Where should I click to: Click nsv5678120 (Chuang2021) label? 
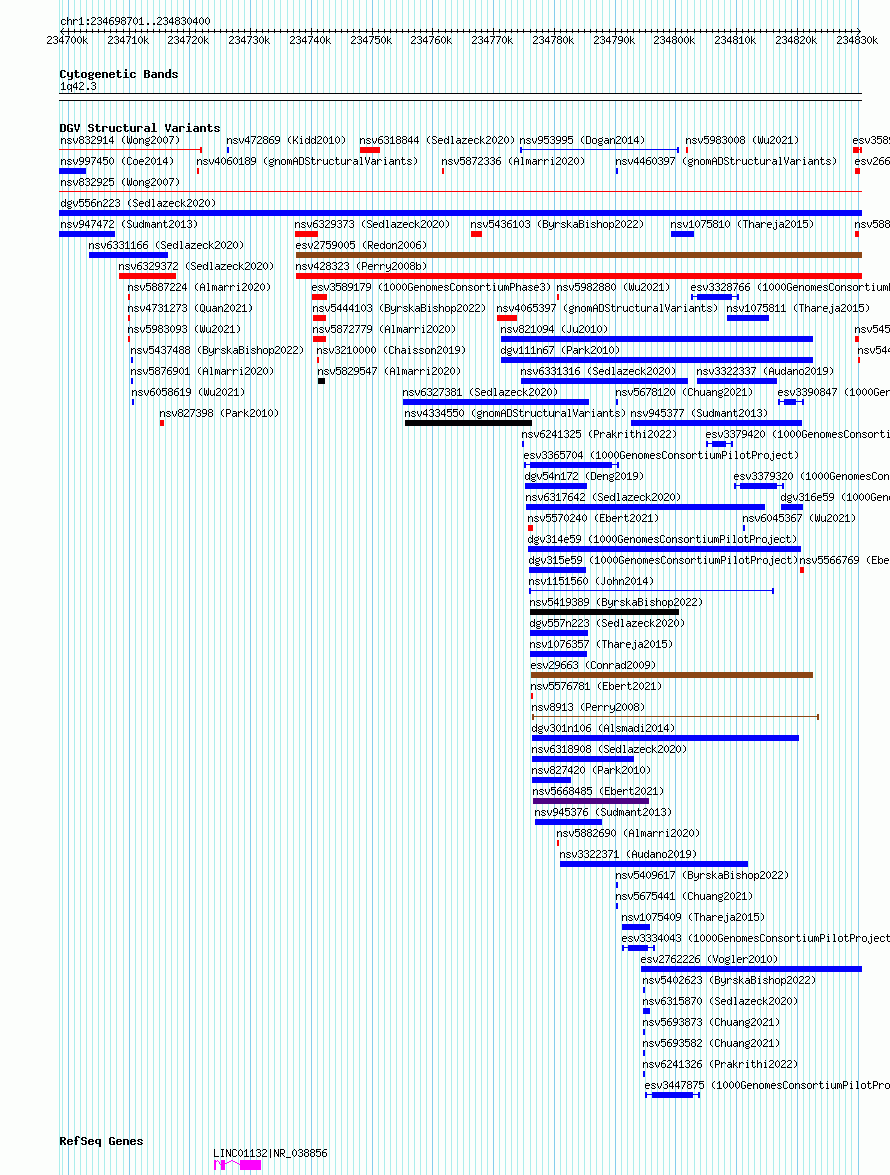[684, 392]
